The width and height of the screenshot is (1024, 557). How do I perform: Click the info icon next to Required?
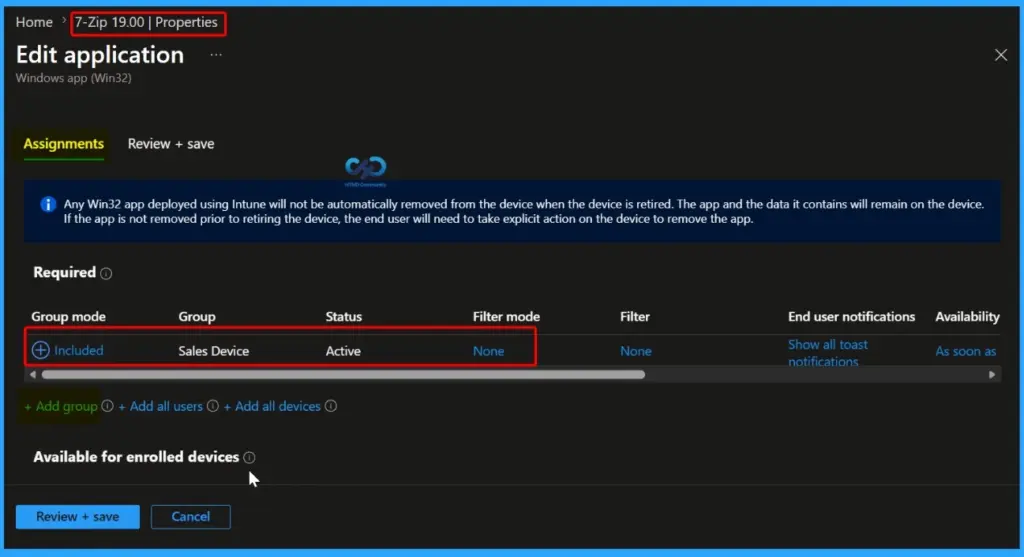tap(106, 274)
